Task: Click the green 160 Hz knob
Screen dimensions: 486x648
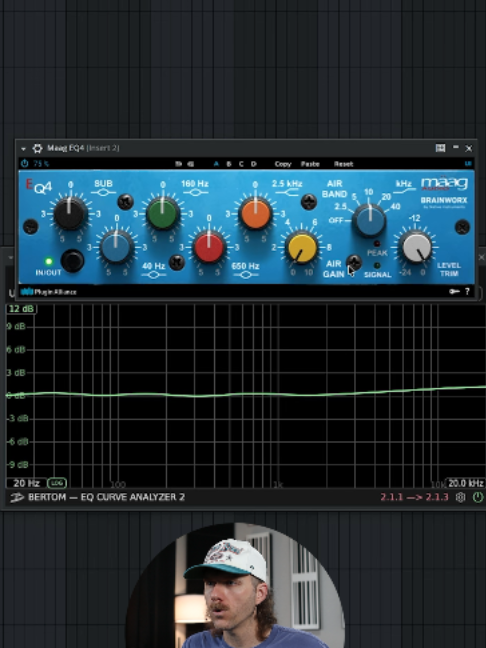Action: pos(162,213)
